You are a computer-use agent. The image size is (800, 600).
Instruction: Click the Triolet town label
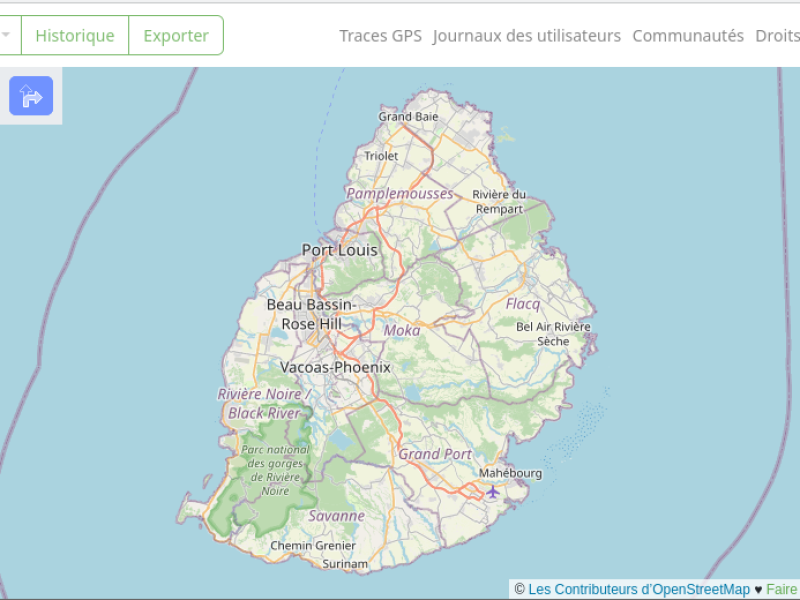pos(381,156)
